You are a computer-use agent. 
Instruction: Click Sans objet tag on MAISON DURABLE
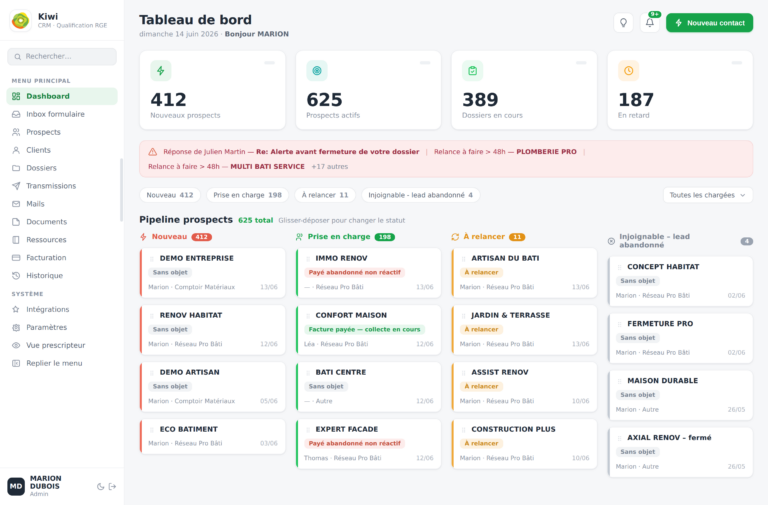638,395
